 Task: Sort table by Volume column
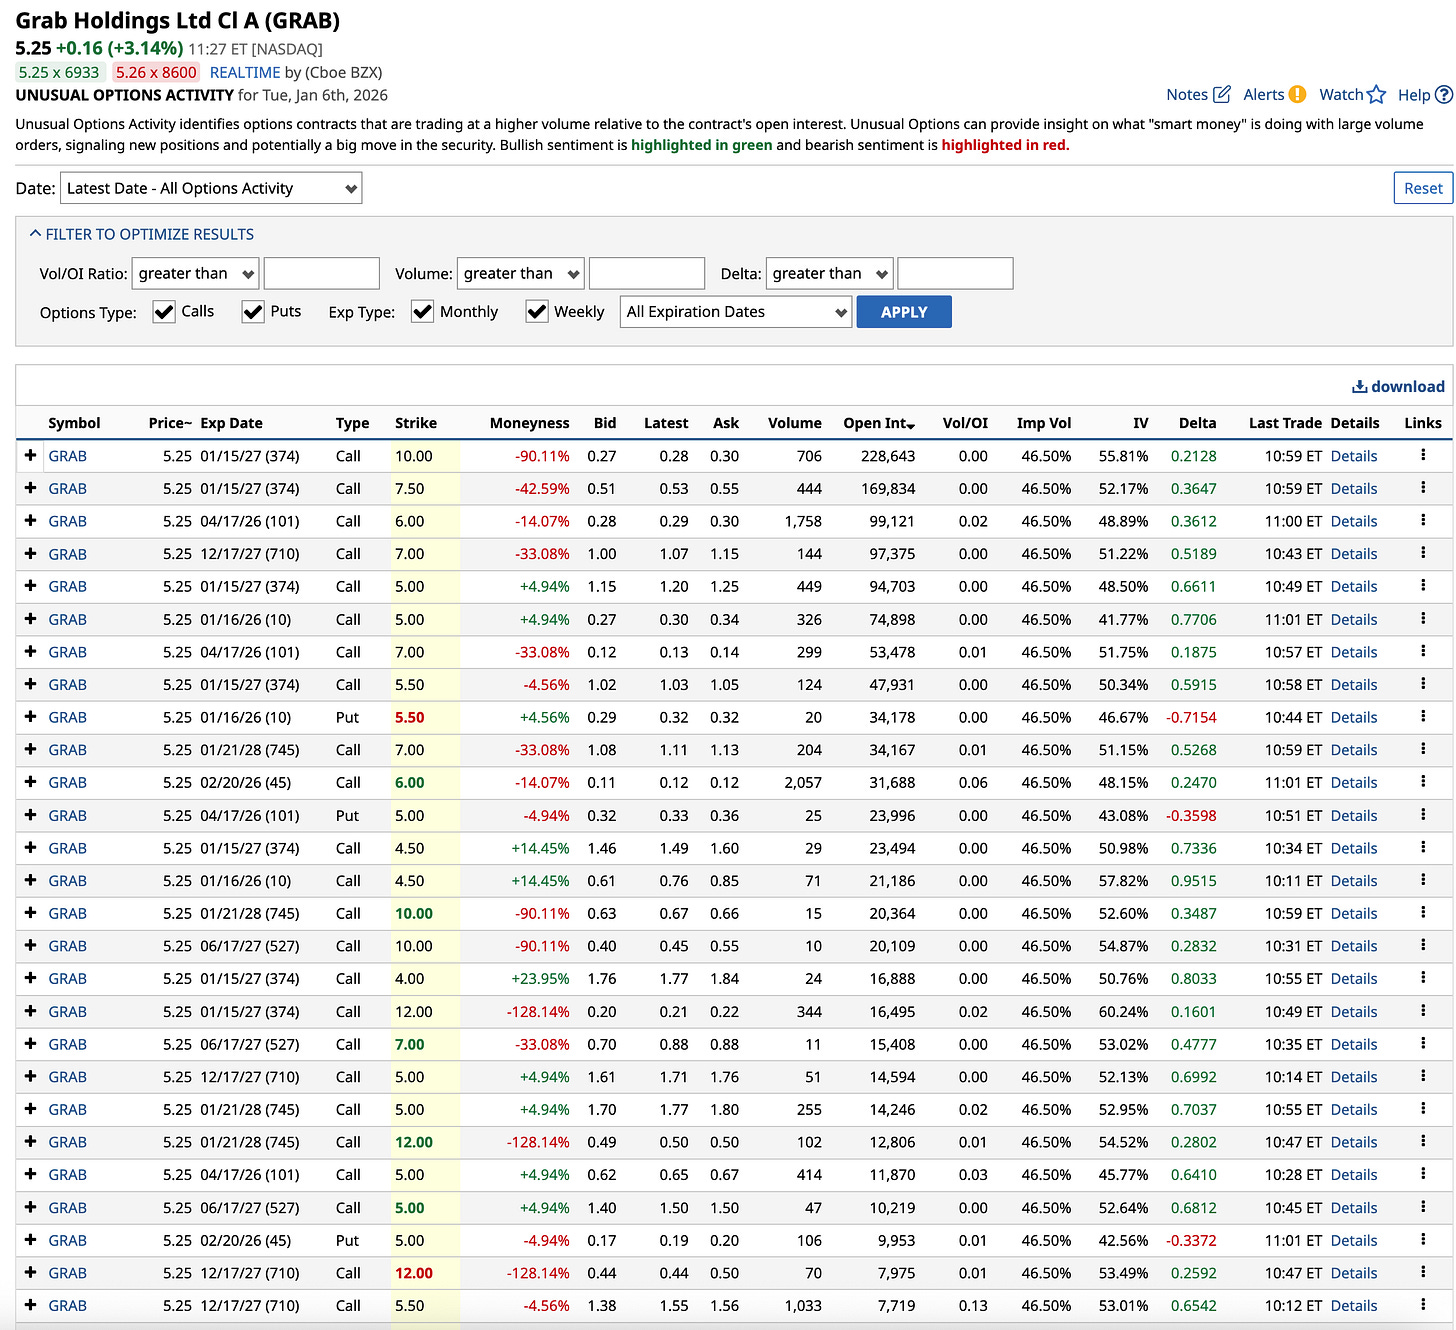click(x=795, y=423)
